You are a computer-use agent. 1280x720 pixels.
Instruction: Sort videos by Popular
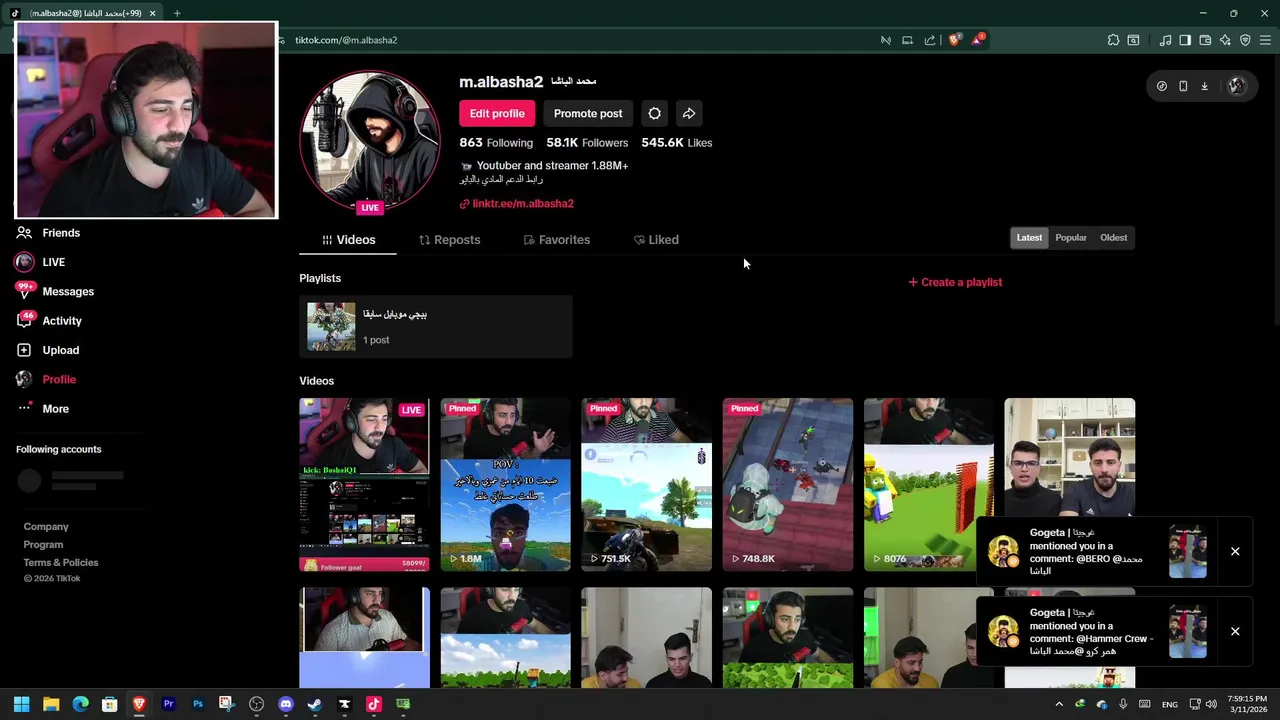[x=1070, y=238]
